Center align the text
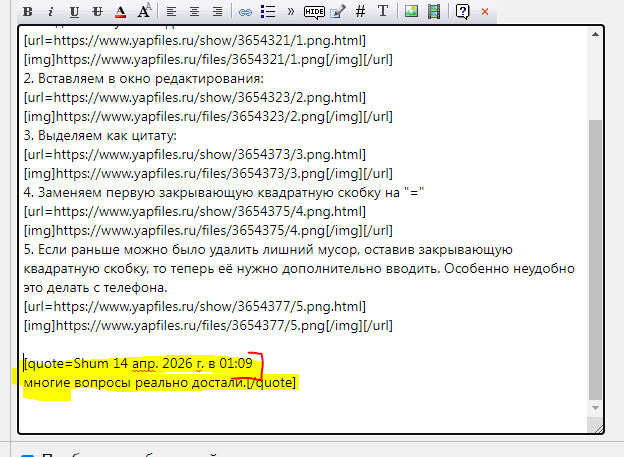Screen dimensions: 624x457 click(x=194, y=12)
